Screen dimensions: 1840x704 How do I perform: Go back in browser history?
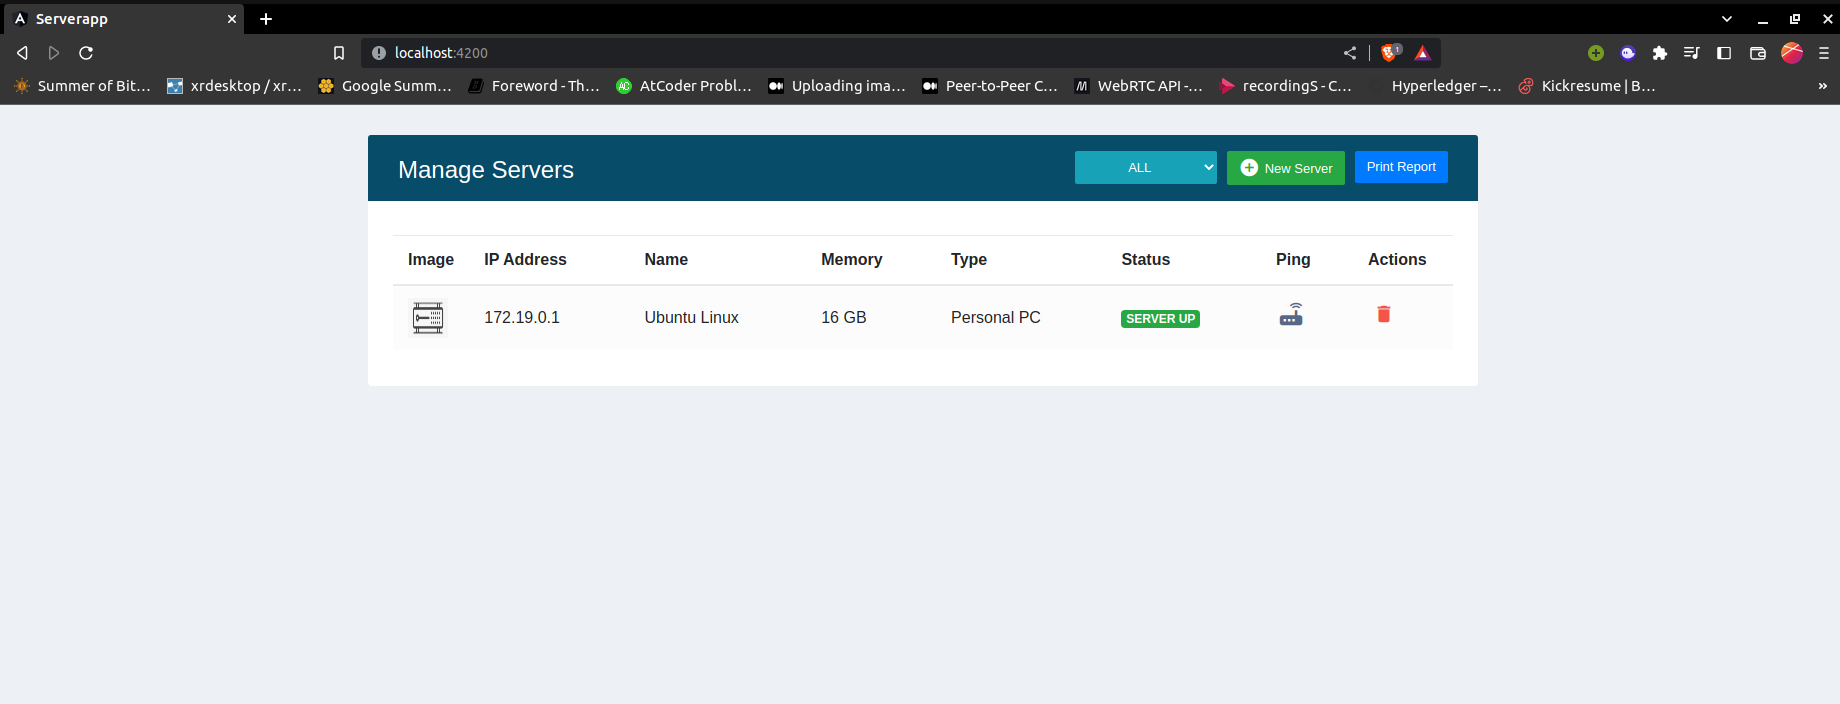pyautogui.click(x=22, y=53)
